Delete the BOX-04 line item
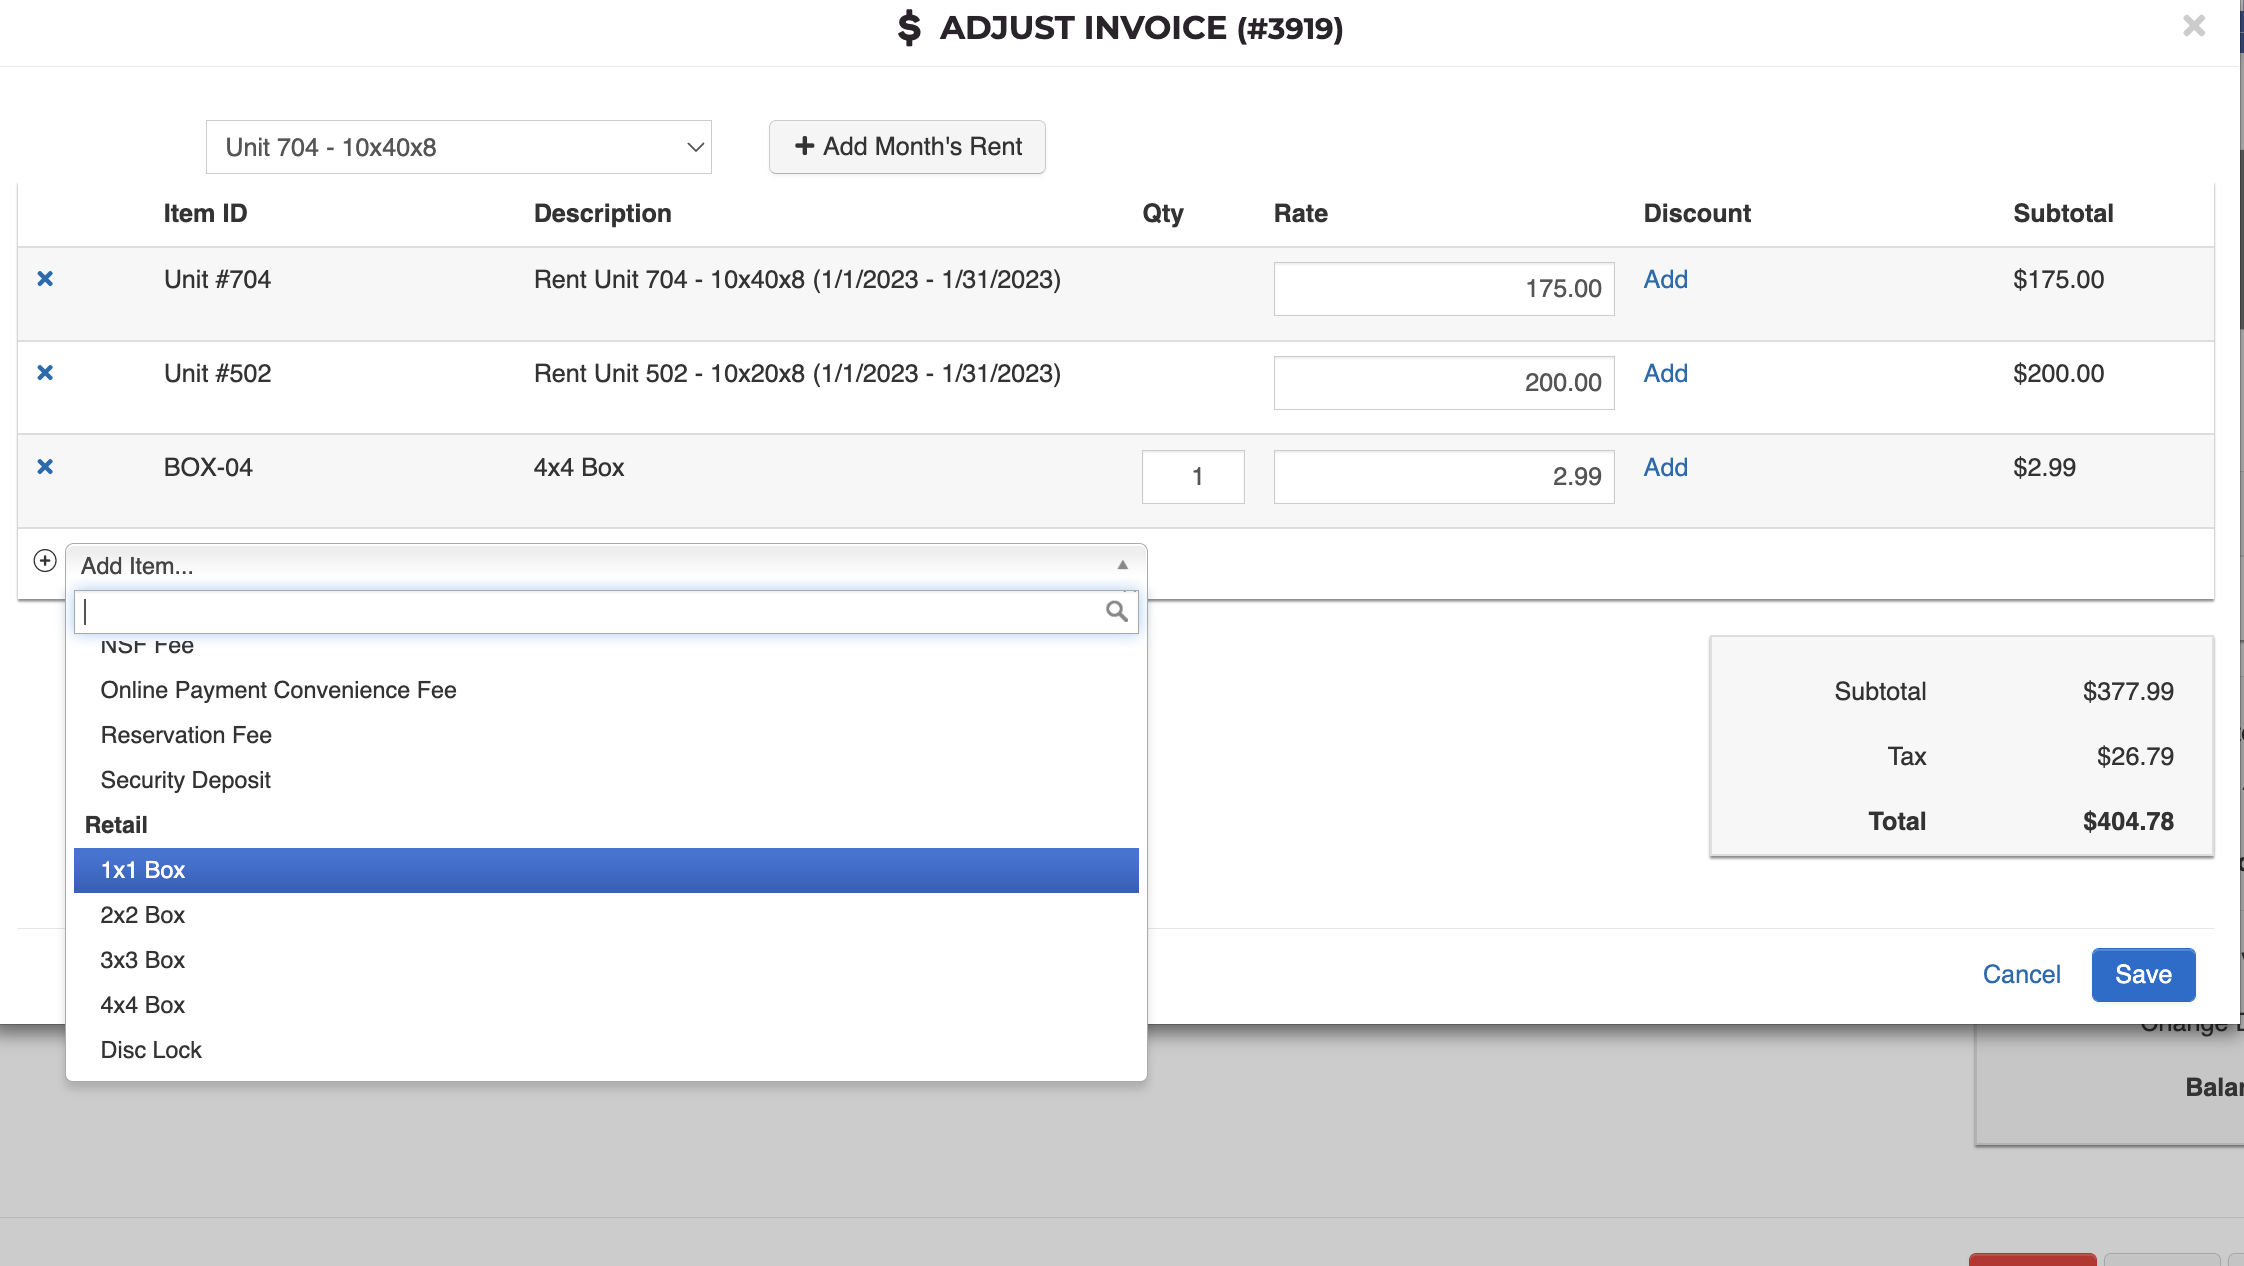This screenshot has width=2244, height=1266. pos(45,467)
